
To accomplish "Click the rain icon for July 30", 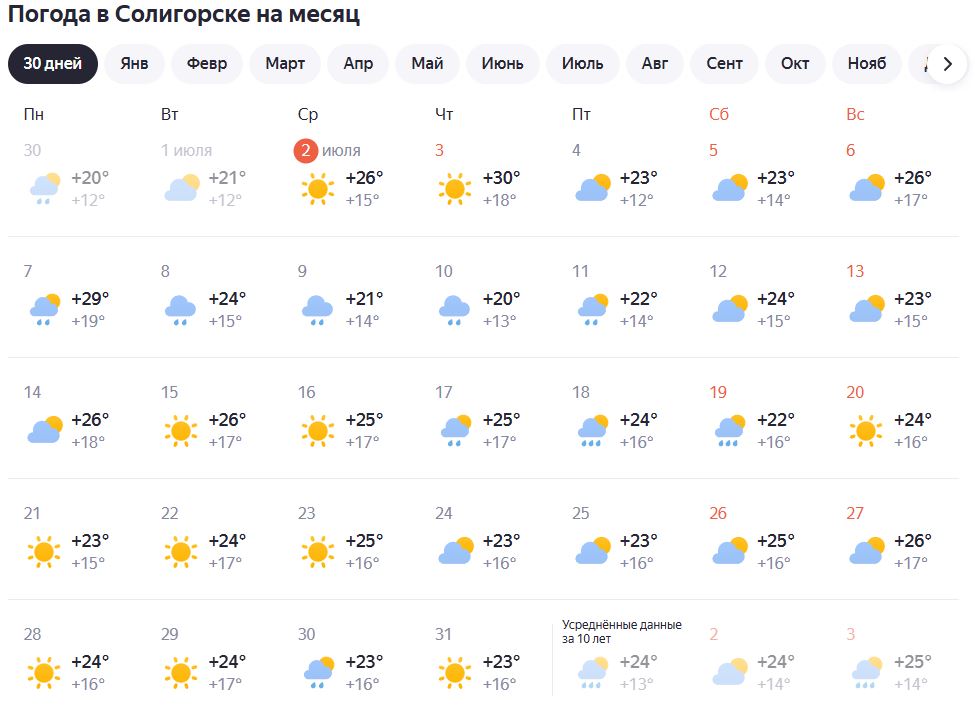I will pyautogui.click(x=318, y=672).
